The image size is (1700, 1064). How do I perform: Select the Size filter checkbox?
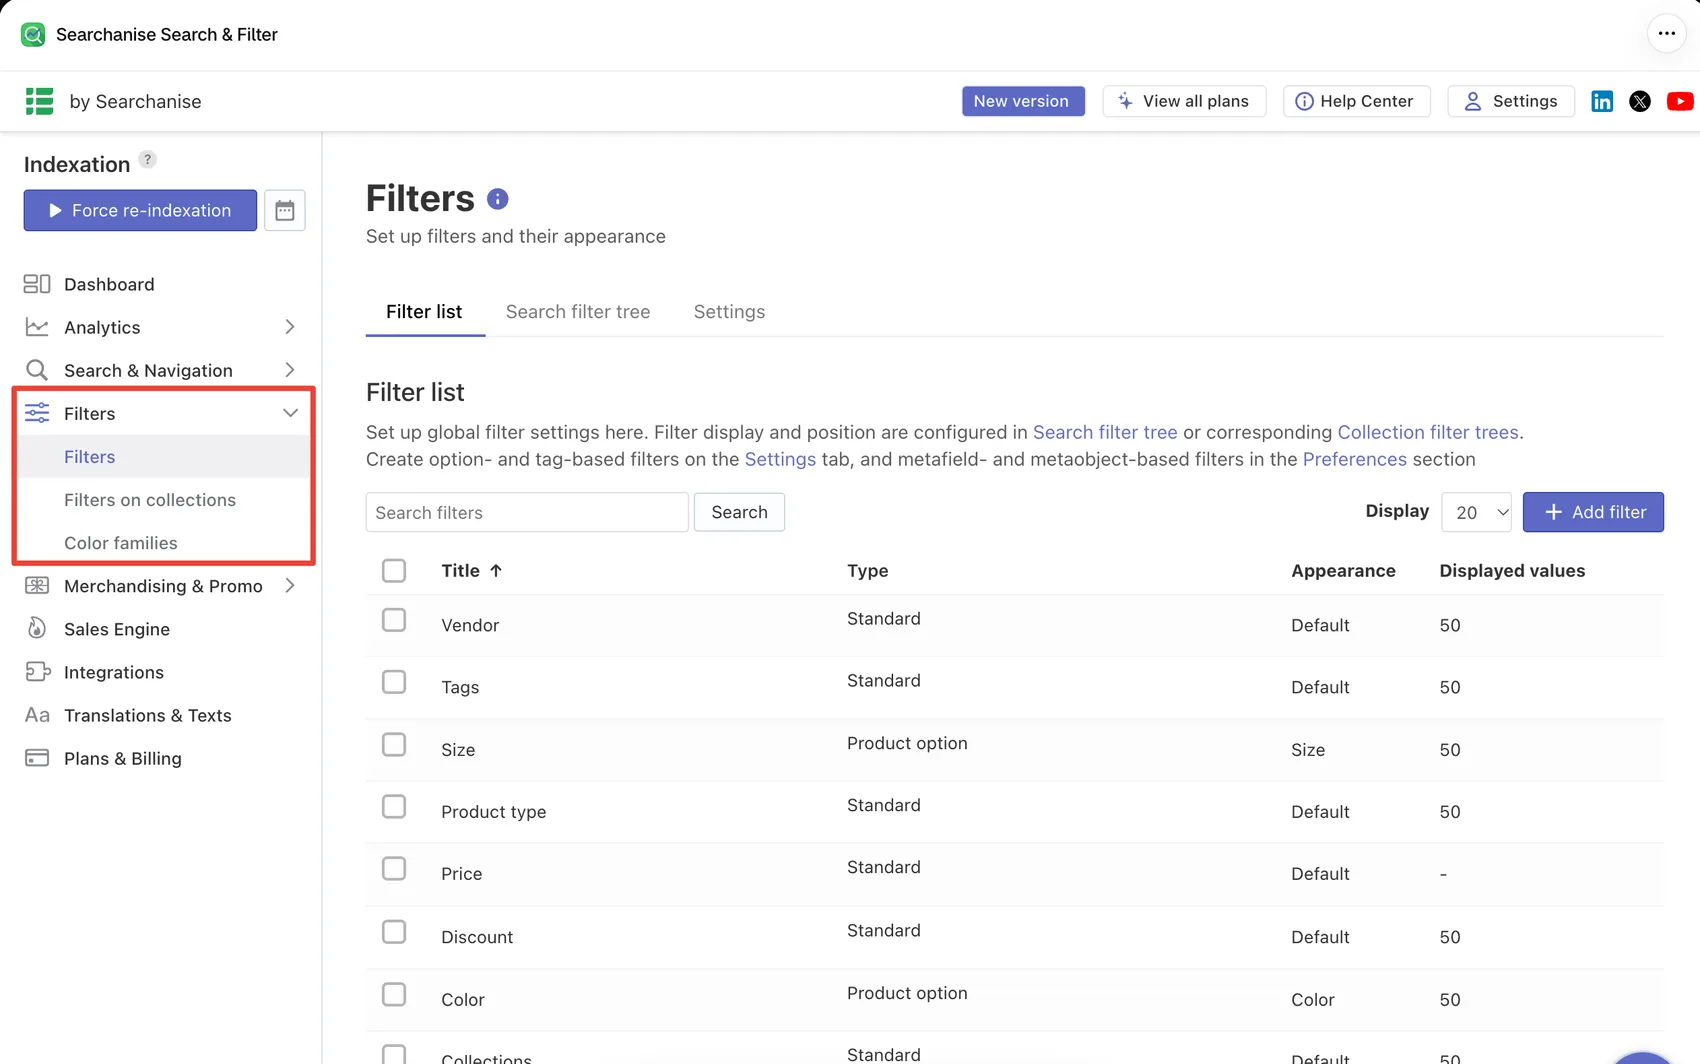coord(394,745)
